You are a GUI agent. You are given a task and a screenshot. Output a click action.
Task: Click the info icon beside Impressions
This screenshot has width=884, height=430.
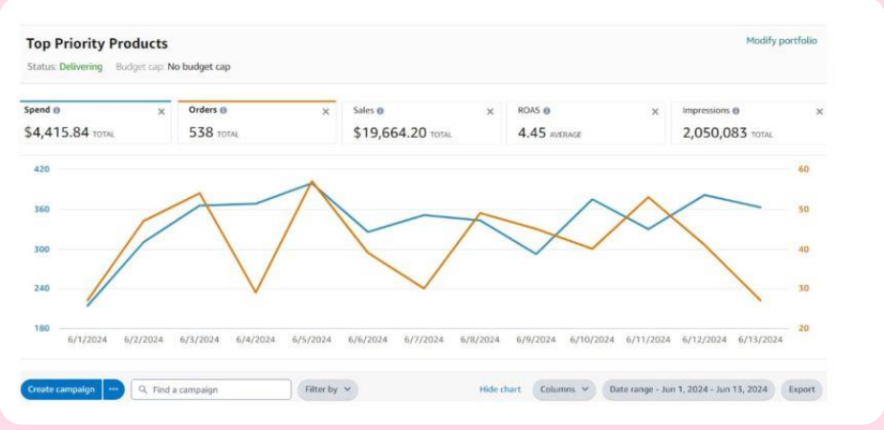(736, 112)
